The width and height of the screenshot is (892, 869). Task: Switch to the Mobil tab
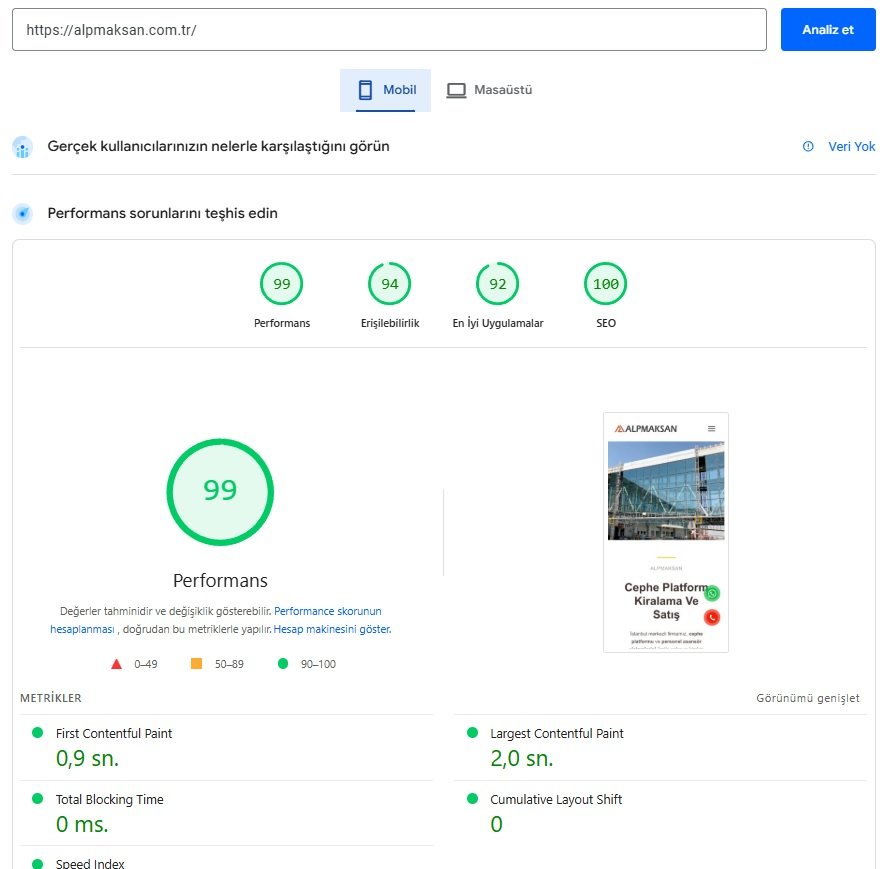[386, 90]
